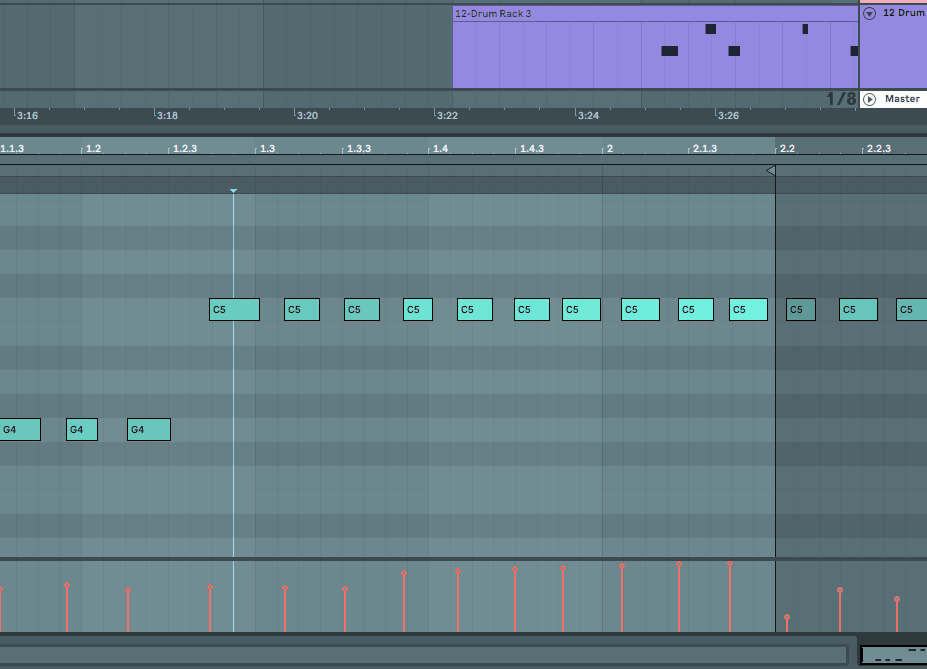Select the first C5 note in the MIDI editor
The height and width of the screenshot is (669, 927).
[x=234, y=309]
